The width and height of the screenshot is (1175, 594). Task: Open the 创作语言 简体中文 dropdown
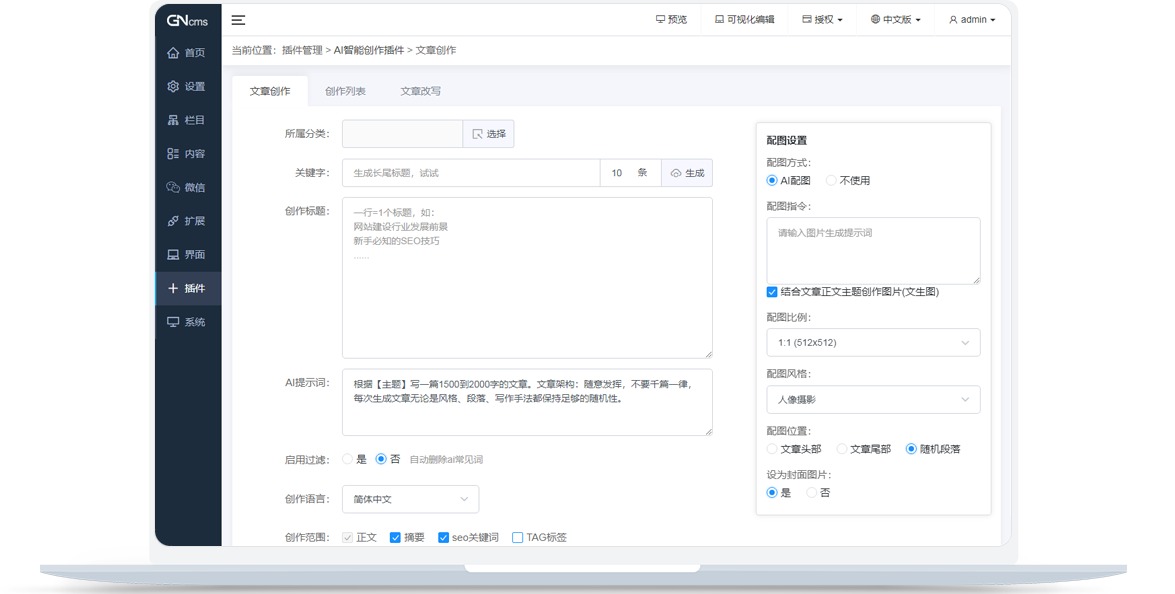410,499
